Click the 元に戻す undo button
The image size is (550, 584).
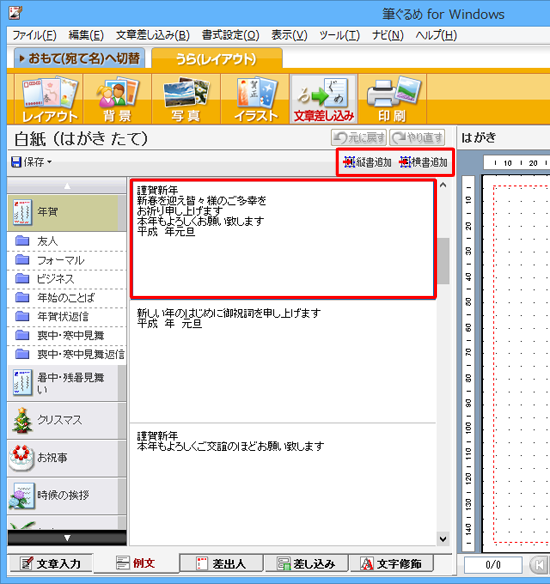[359, 138]
